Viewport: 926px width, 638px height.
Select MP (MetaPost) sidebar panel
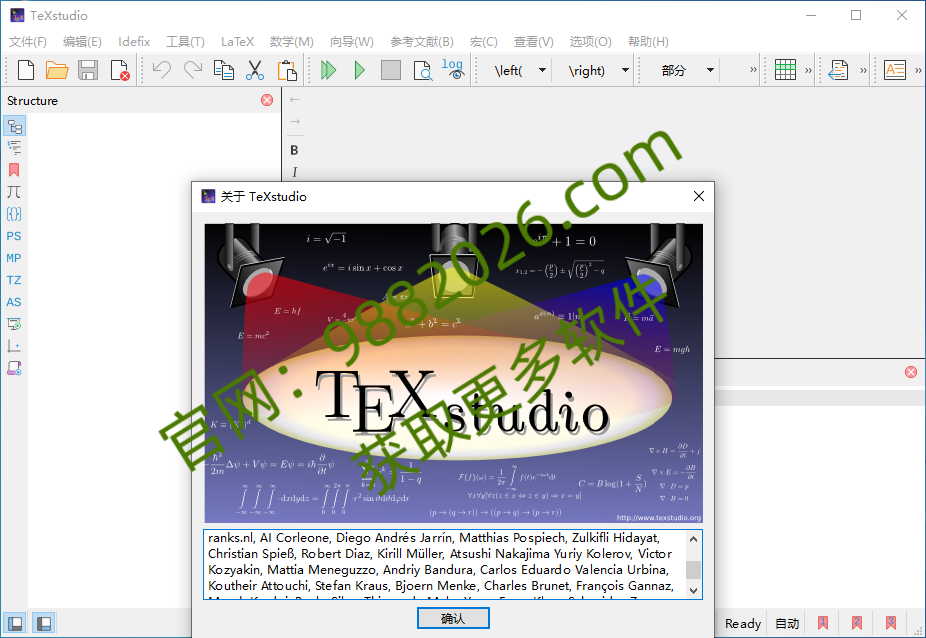click(14, 258)
